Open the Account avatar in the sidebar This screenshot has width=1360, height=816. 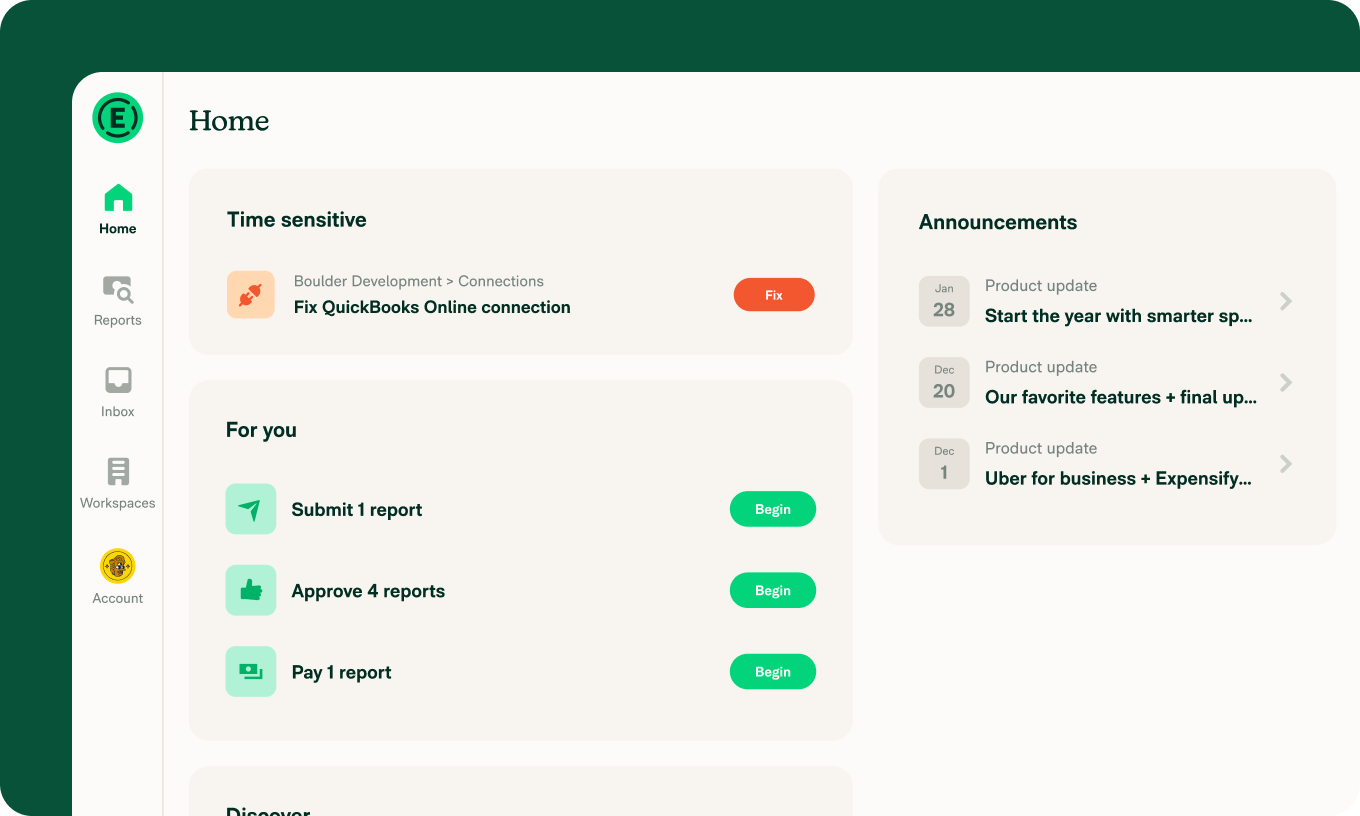coord(117,565)
